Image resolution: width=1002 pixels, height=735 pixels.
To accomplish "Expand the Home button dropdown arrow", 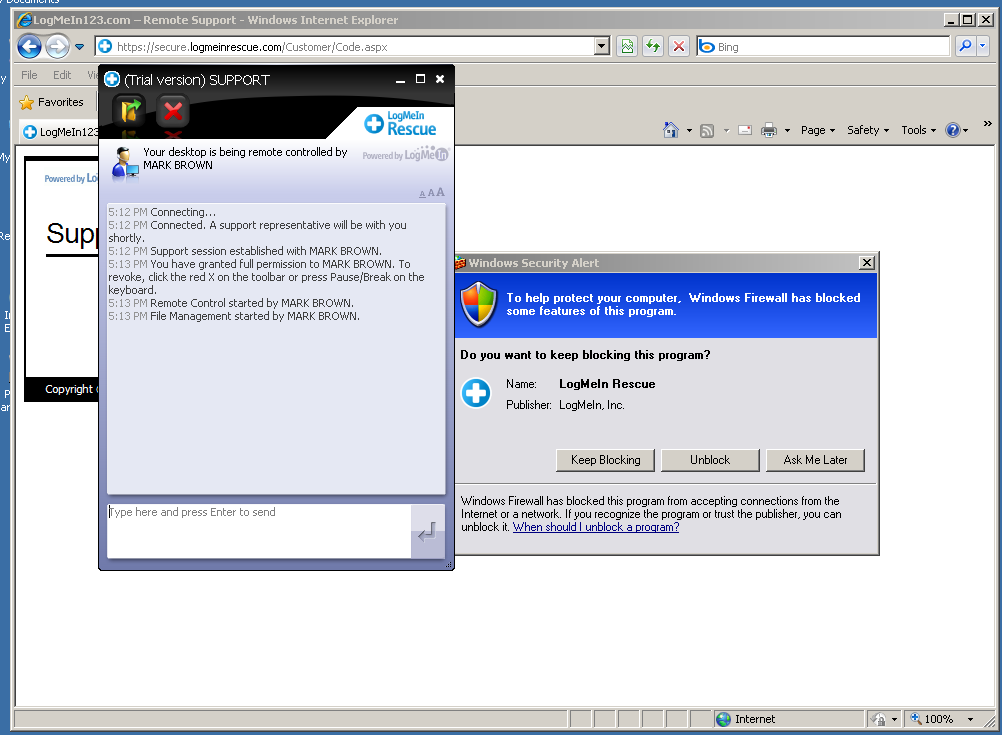I will [x=689, y=130].
